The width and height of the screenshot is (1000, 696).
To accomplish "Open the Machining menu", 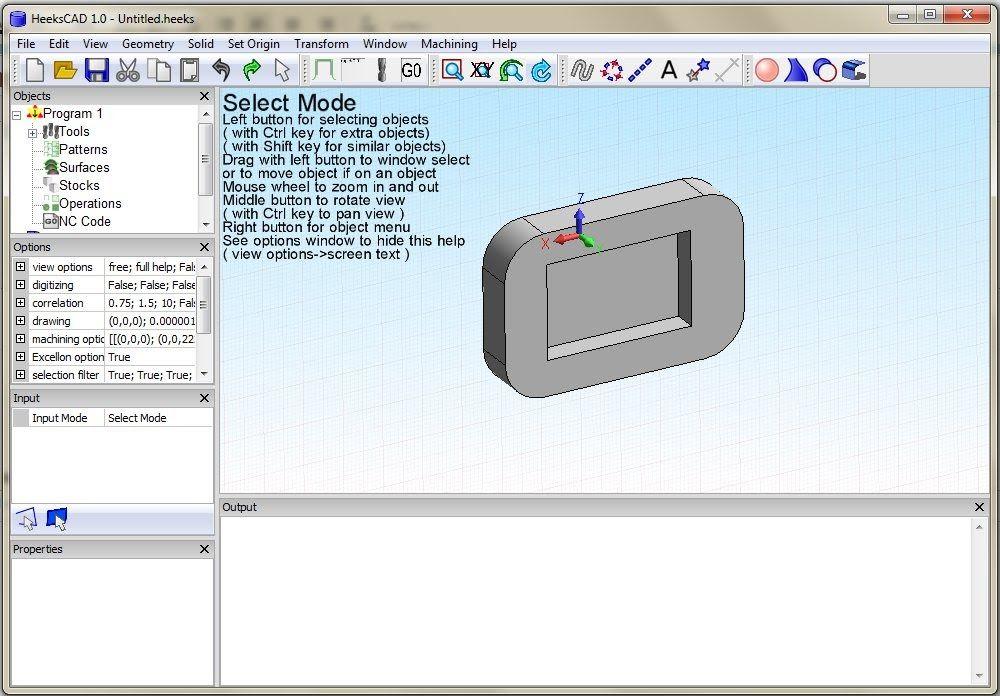I will [449, 44].
